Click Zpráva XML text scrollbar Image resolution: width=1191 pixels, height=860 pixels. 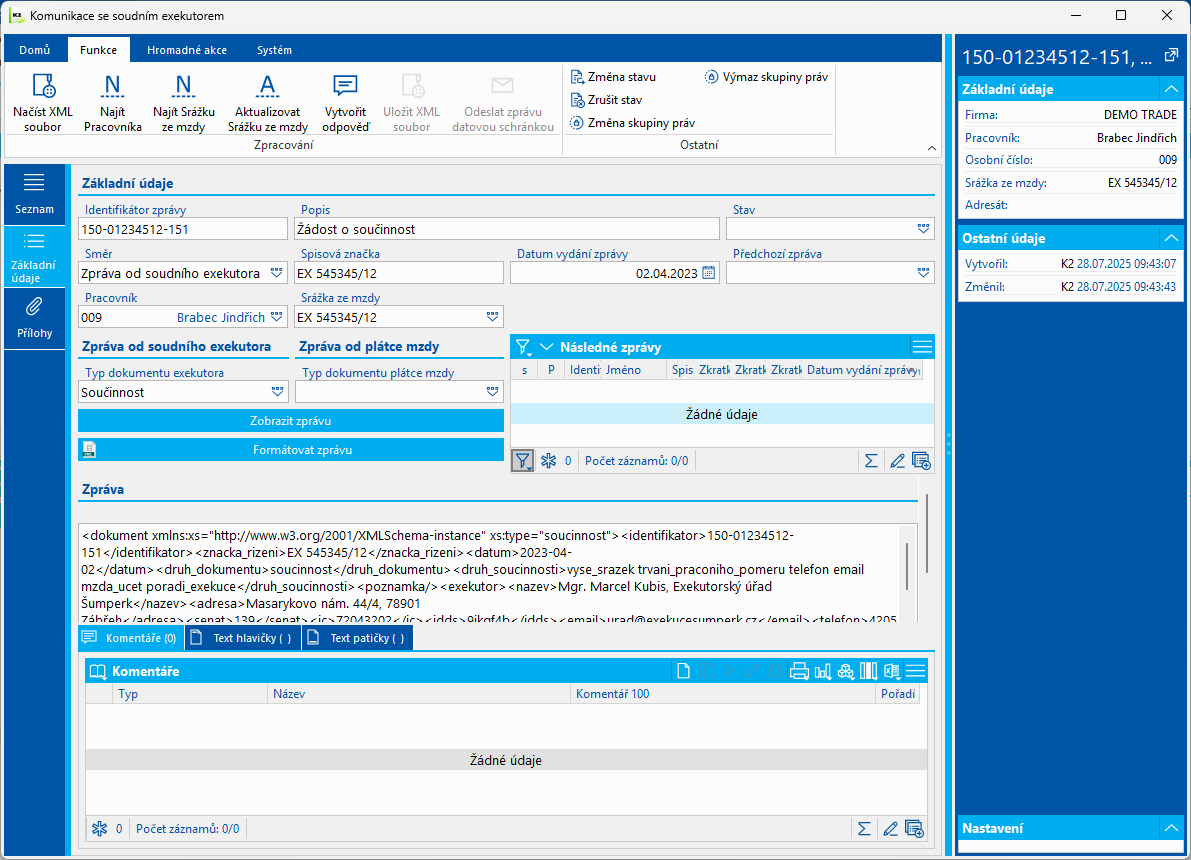(x=907, y=566)
